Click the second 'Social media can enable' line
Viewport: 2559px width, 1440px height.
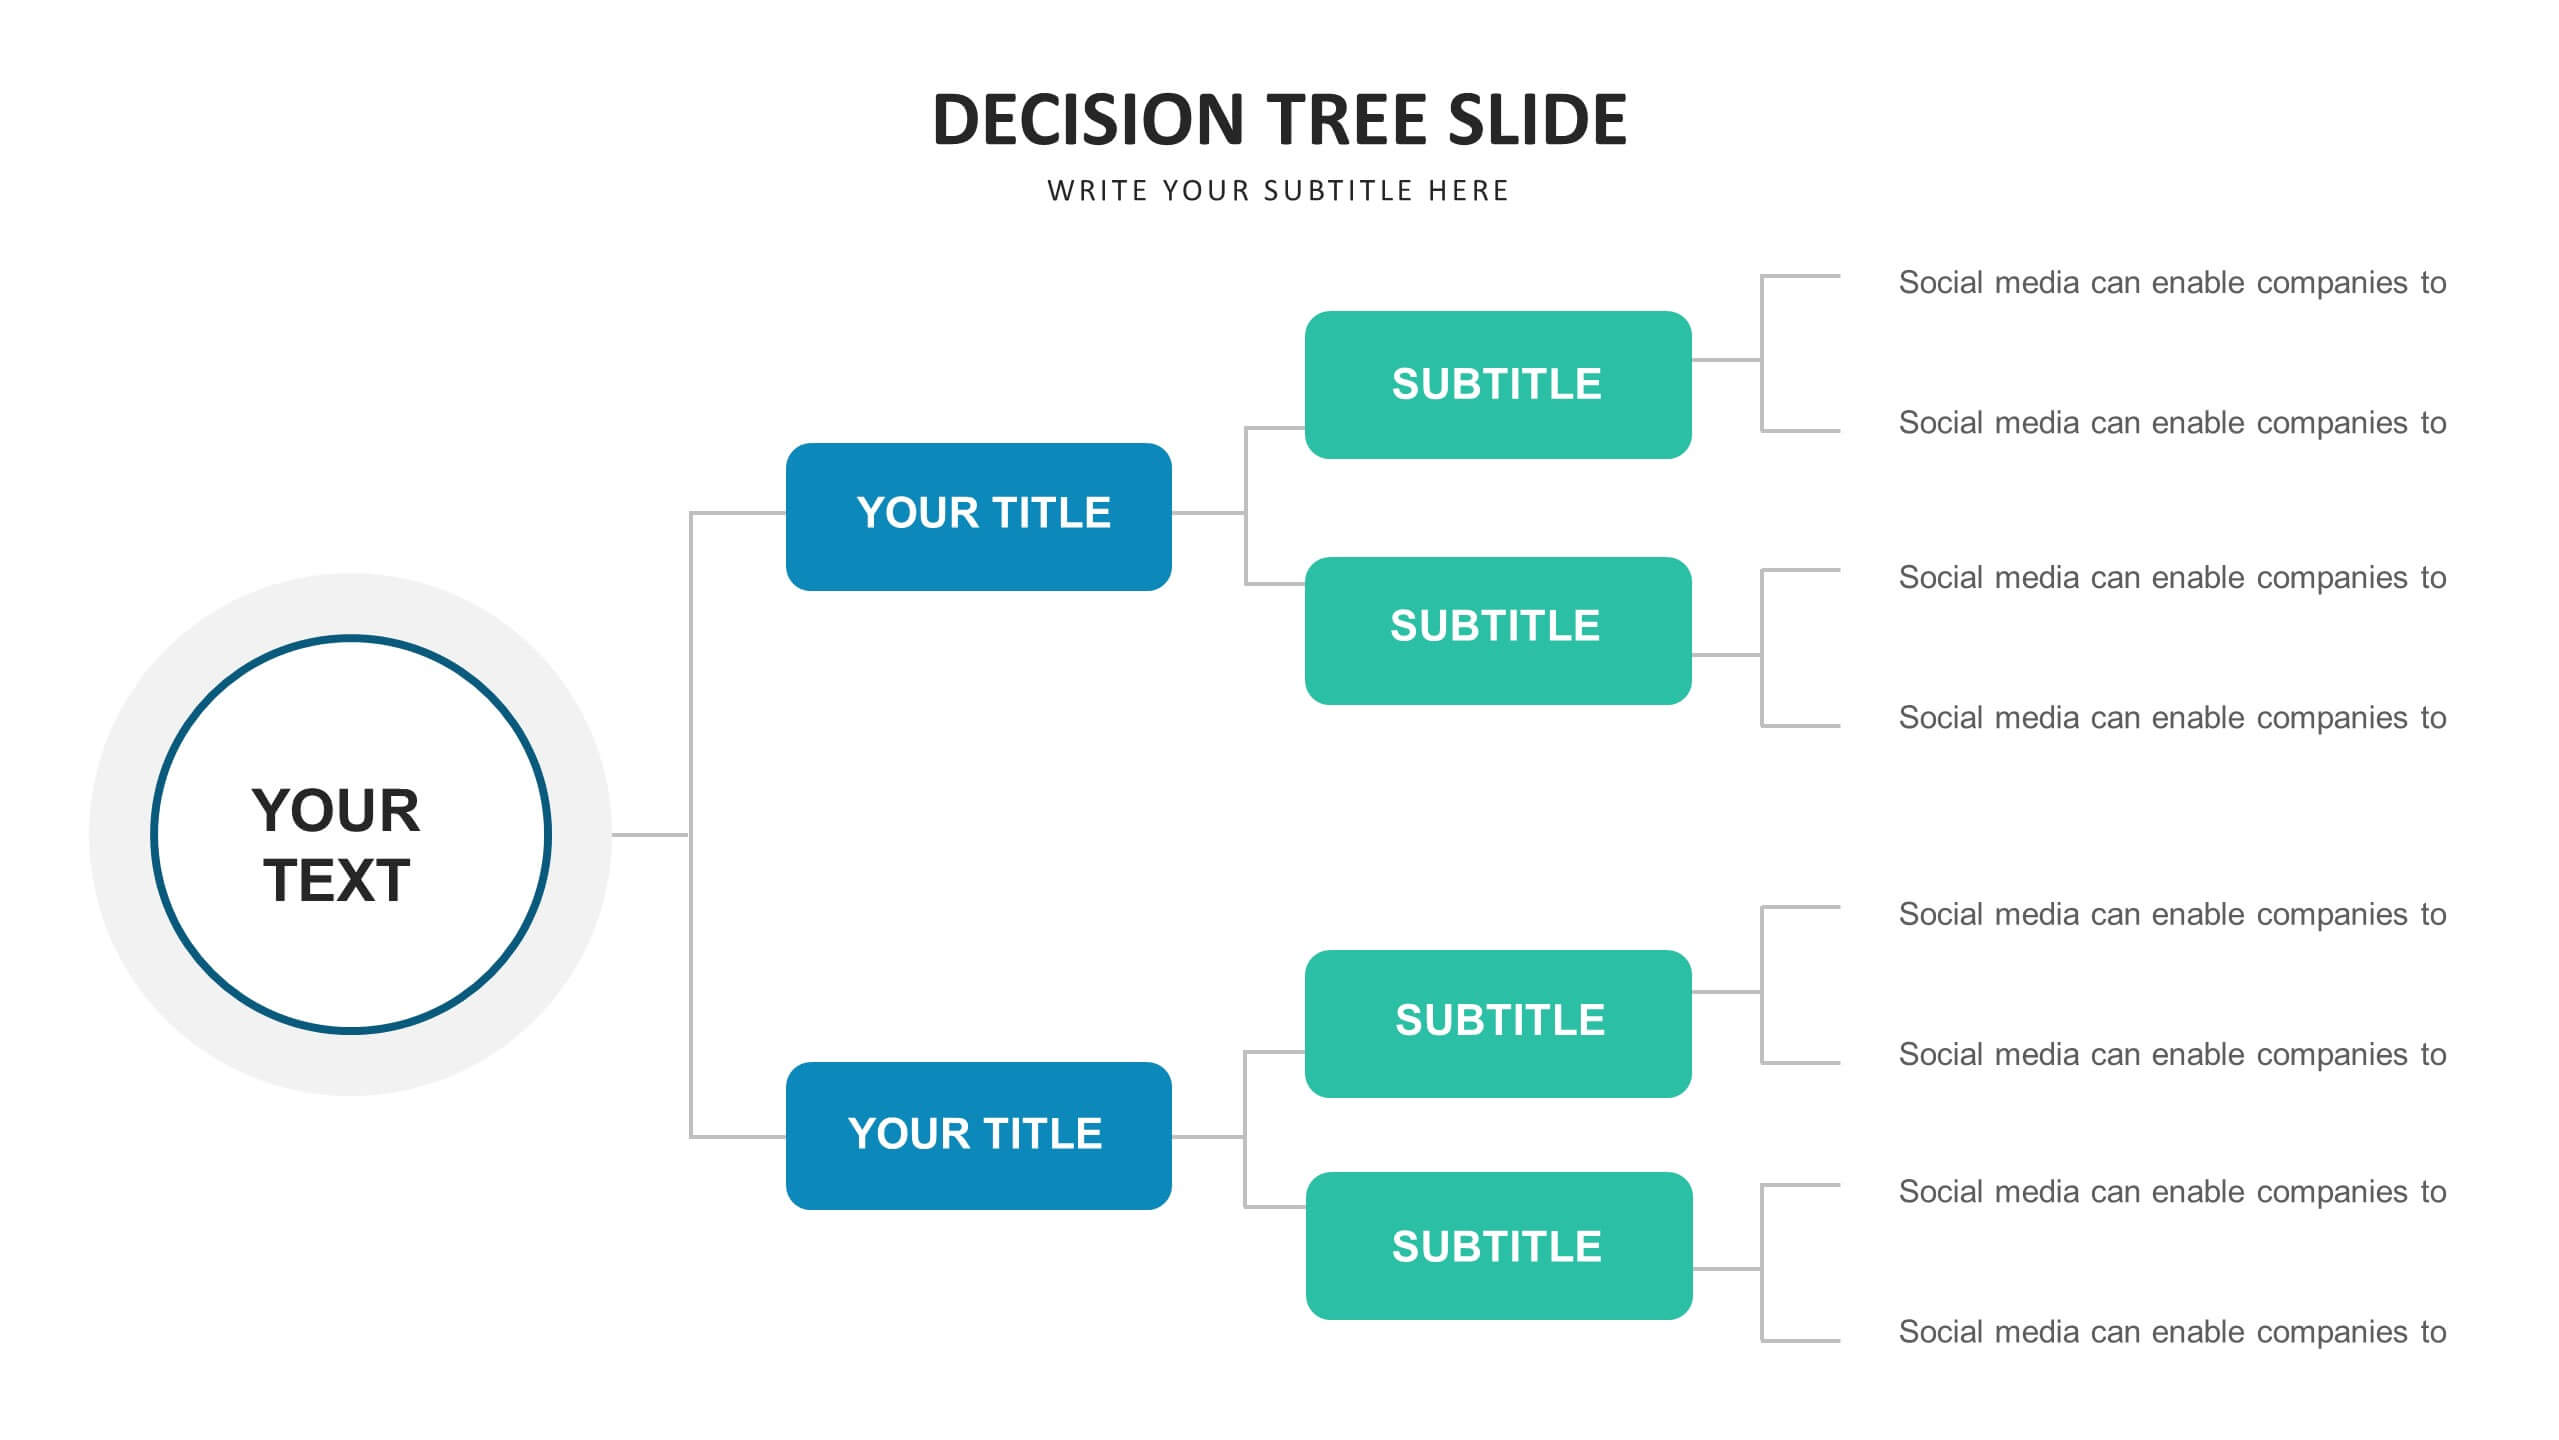(2172, 423)
